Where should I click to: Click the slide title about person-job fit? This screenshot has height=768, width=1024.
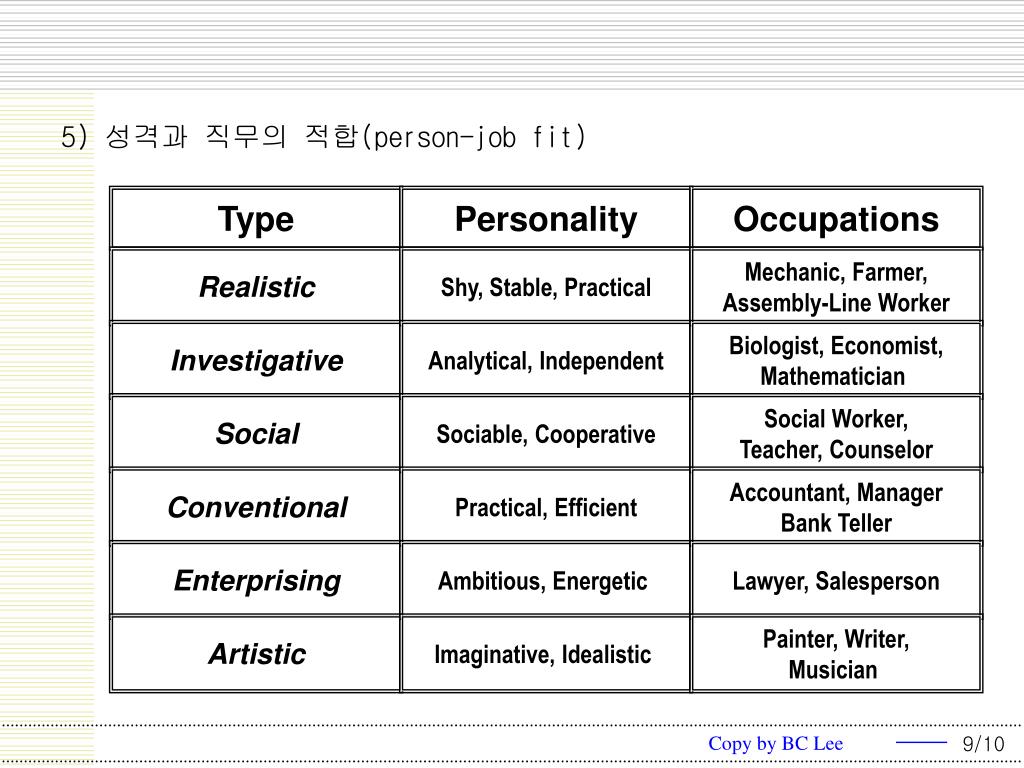tap(324, 137)
